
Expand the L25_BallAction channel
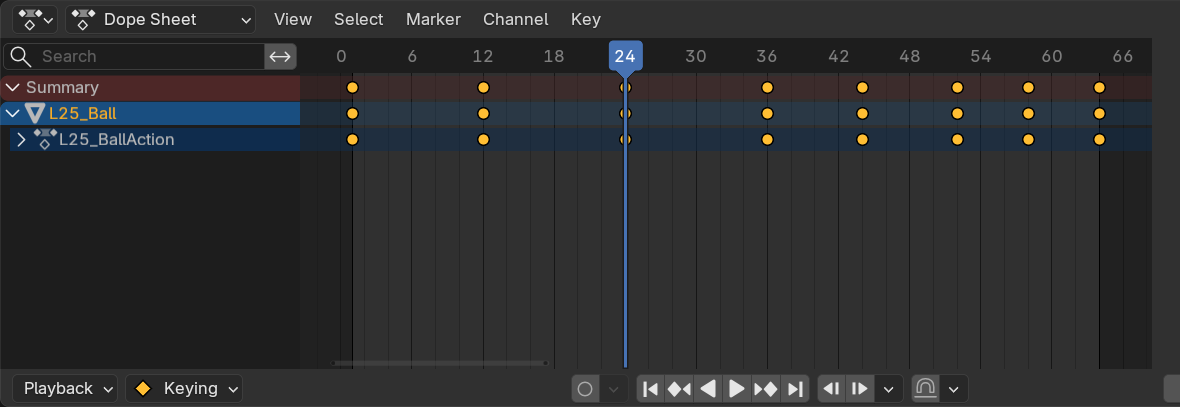pyautogui.click(x=21, y=140)
